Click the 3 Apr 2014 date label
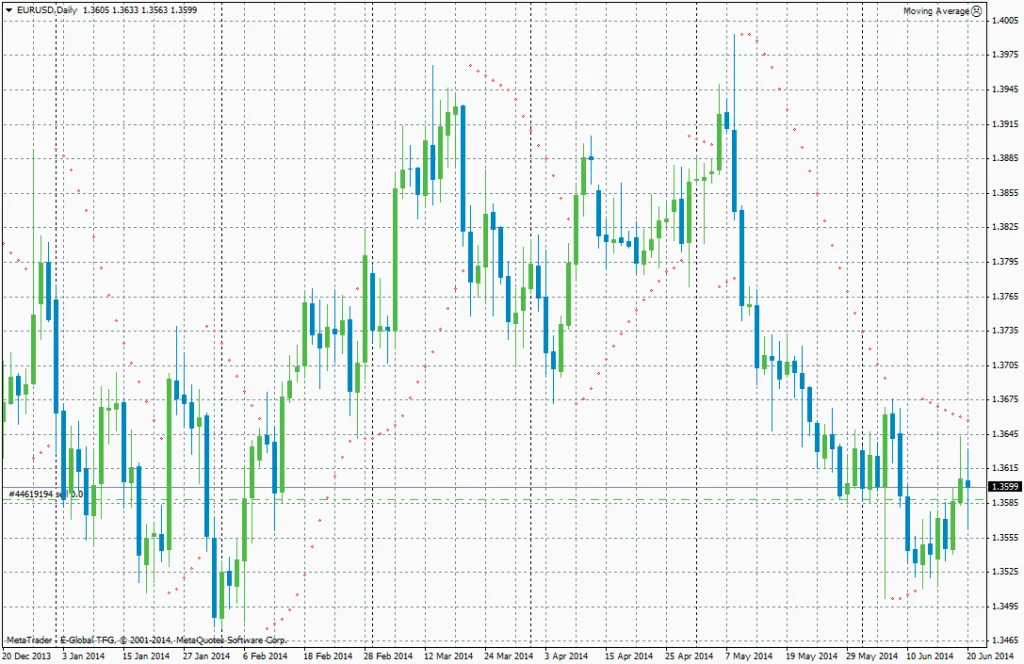 pyautogui.click(x=566, y=656)
